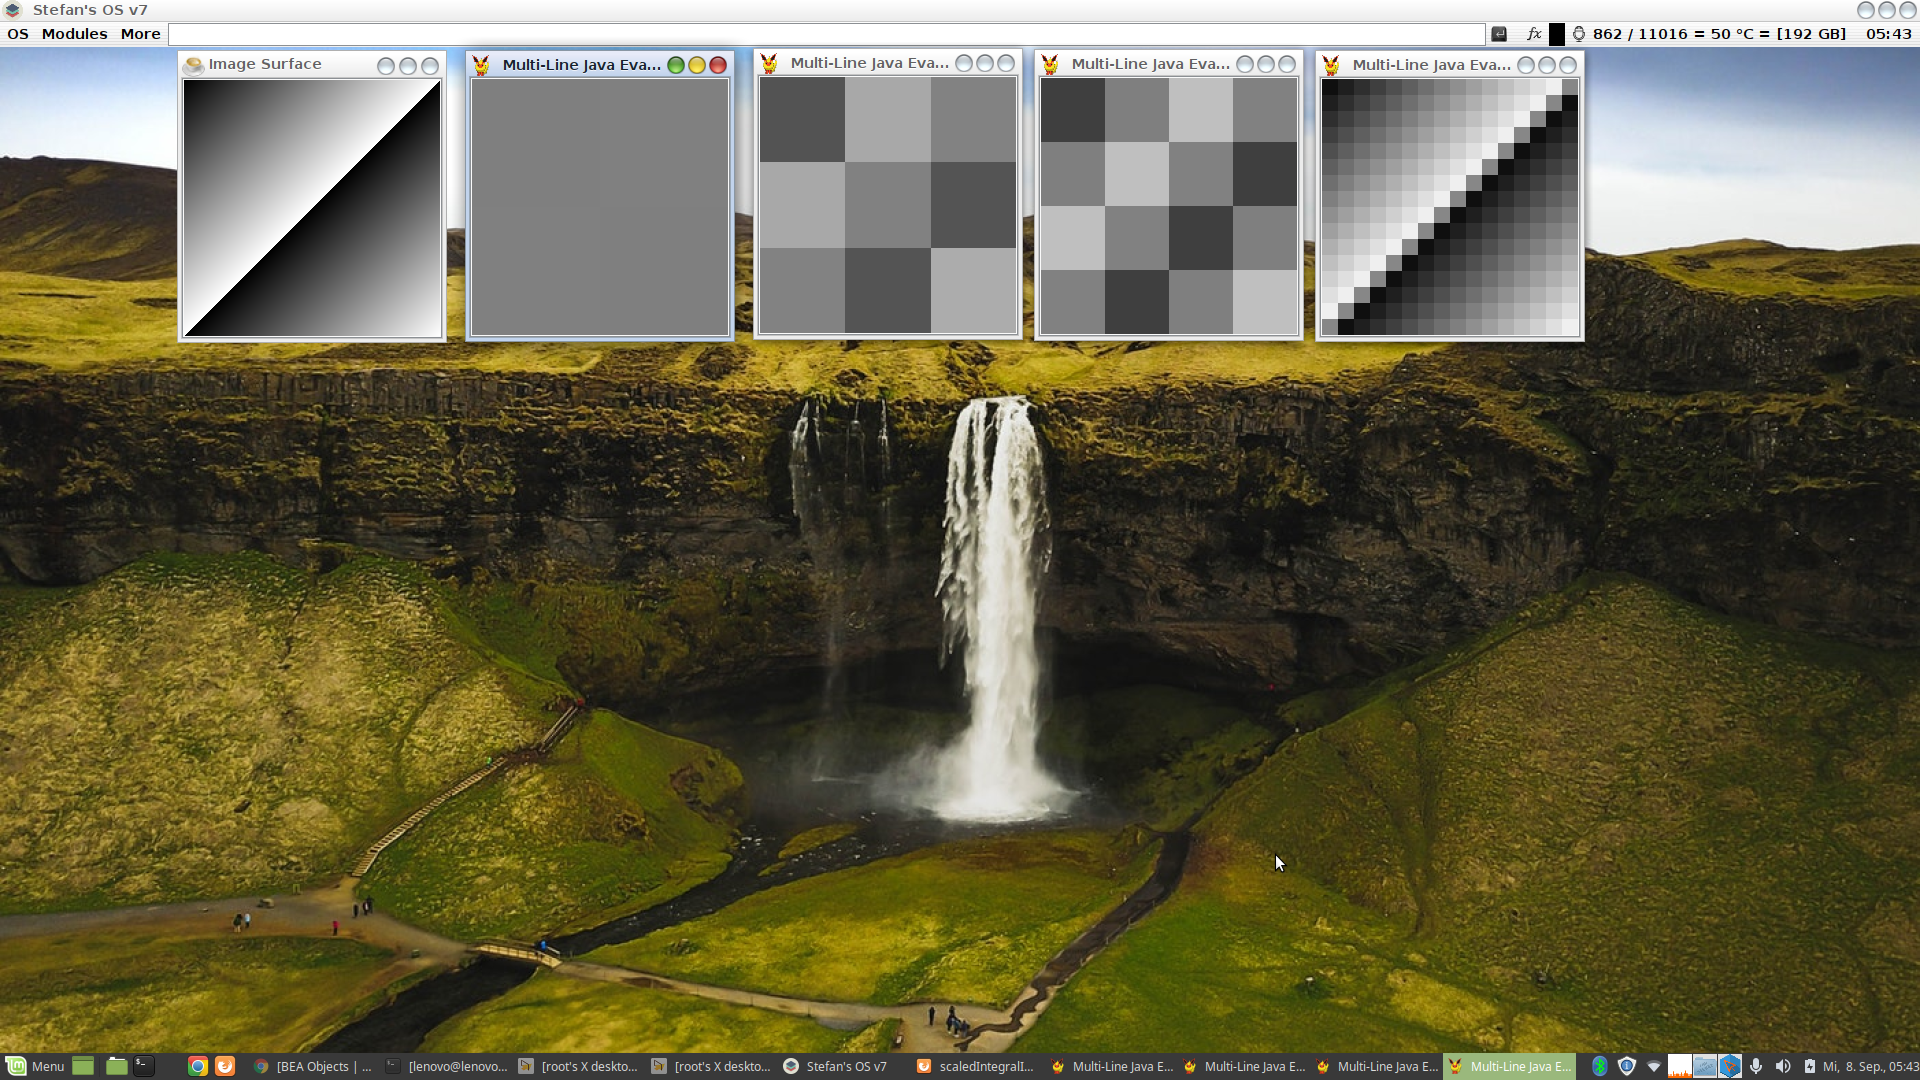Click the Bluetooth tray icon

point(1599,1066)
